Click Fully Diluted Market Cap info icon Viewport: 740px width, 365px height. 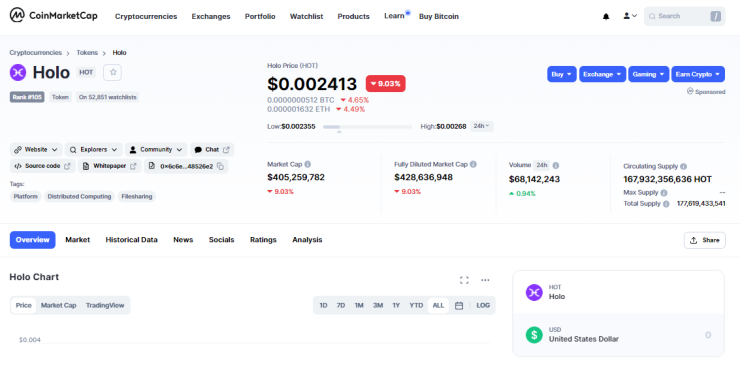point(473,164)
